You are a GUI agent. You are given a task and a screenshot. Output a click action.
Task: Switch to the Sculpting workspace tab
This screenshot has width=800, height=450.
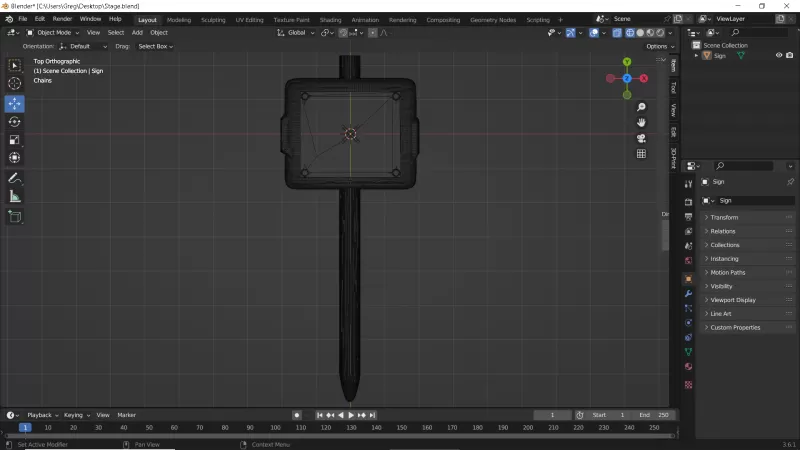pos(213,19)
